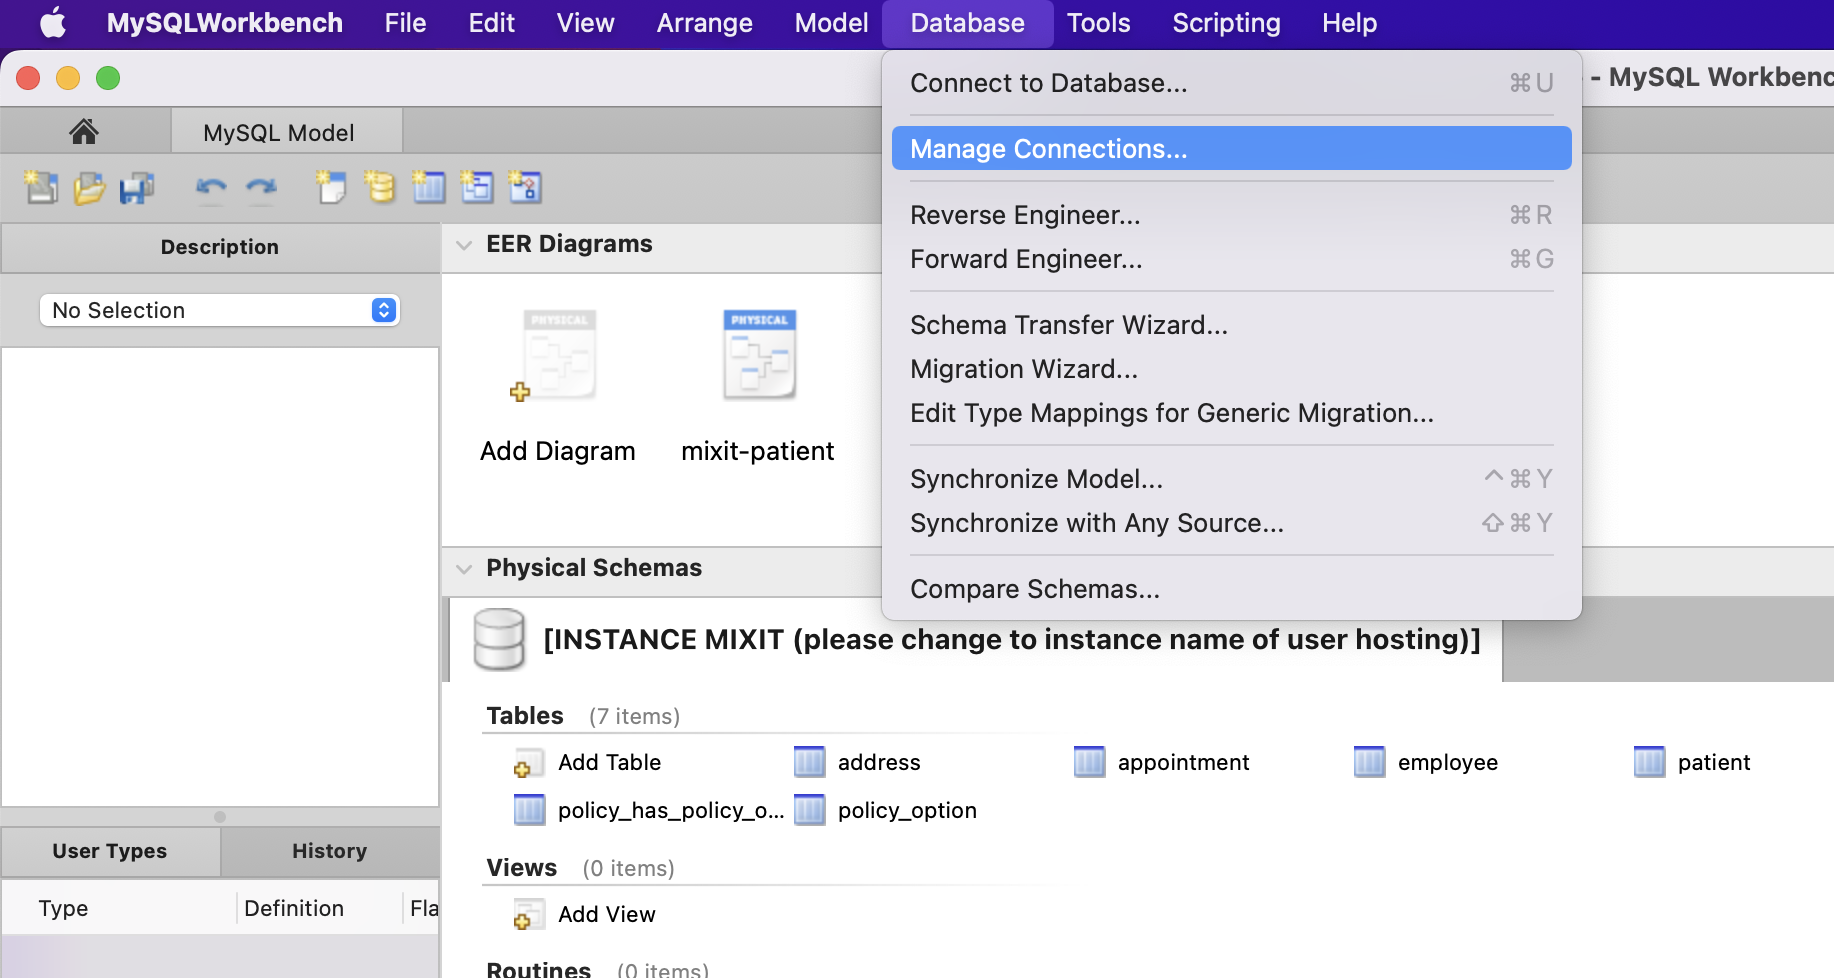Open the Apple menu
This screenshot has height=978, width=1834.
tap(53, 23)
